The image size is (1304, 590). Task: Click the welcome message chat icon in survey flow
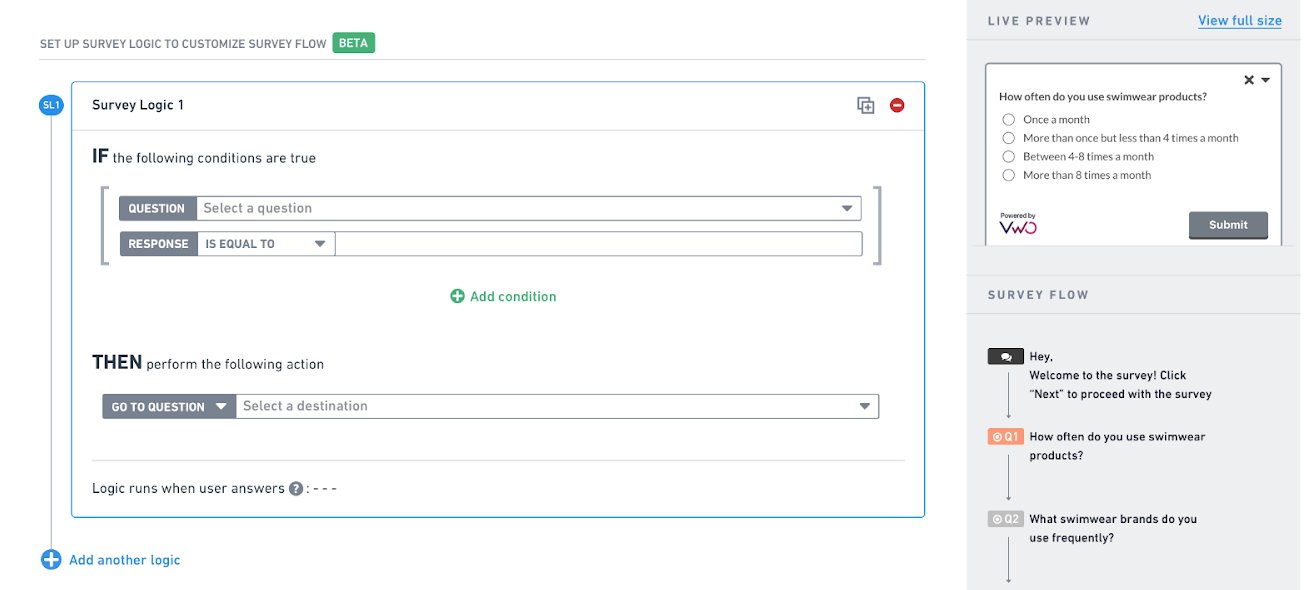1006,356
